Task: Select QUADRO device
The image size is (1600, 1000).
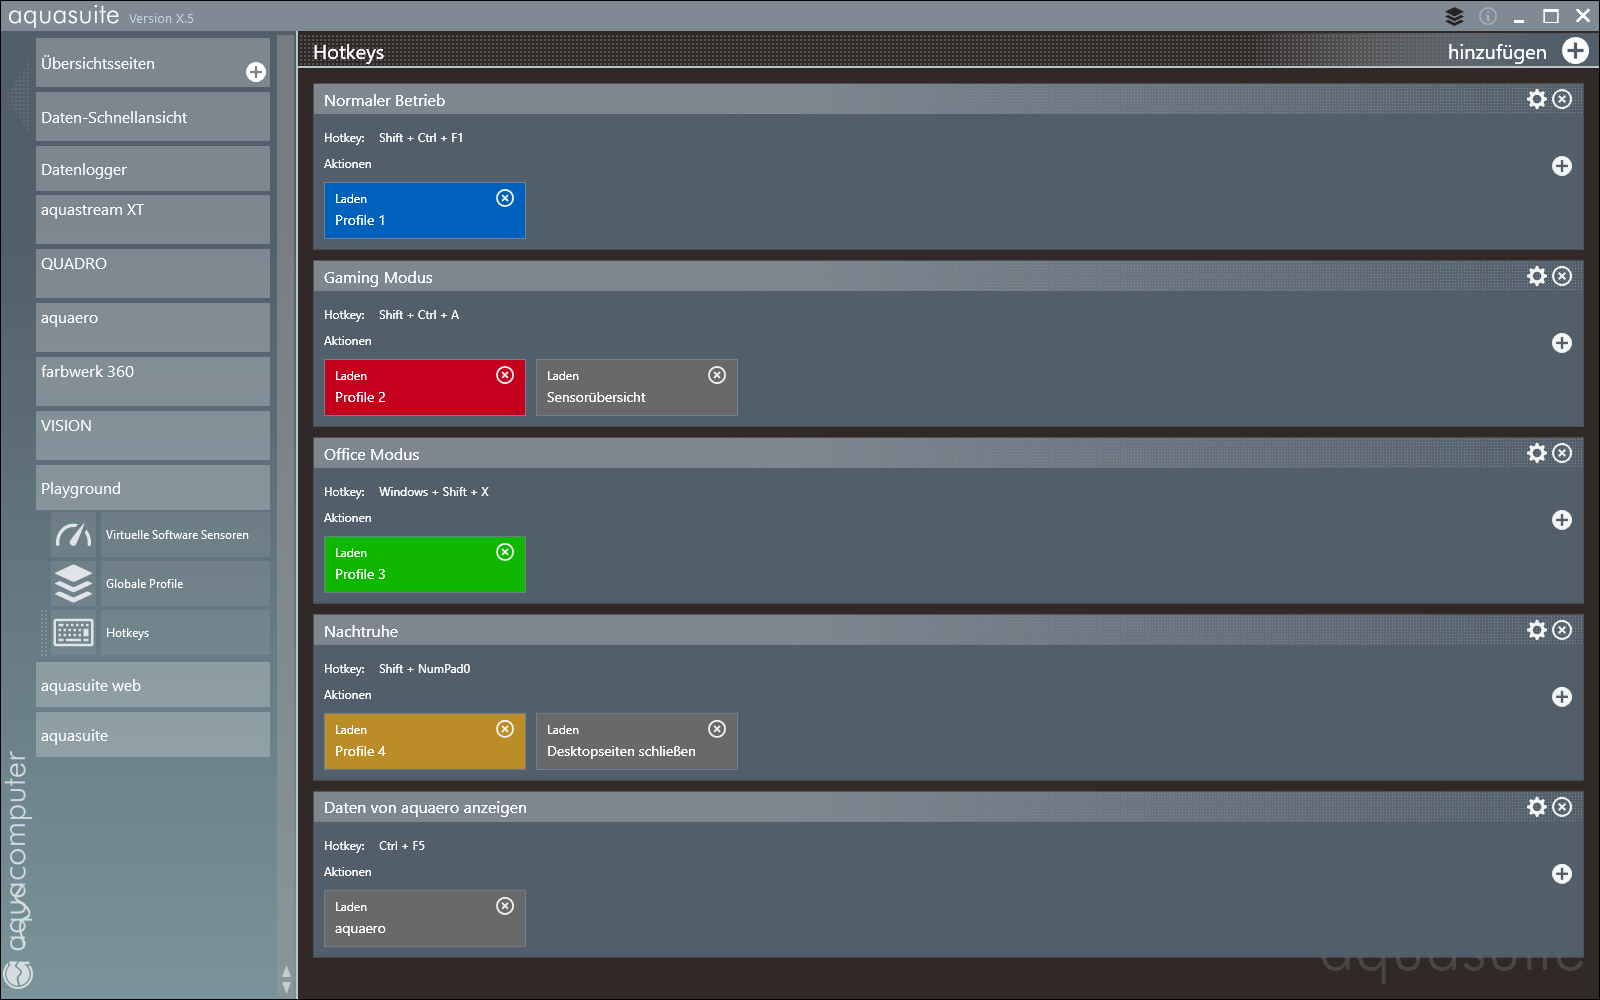Action: 153,273
